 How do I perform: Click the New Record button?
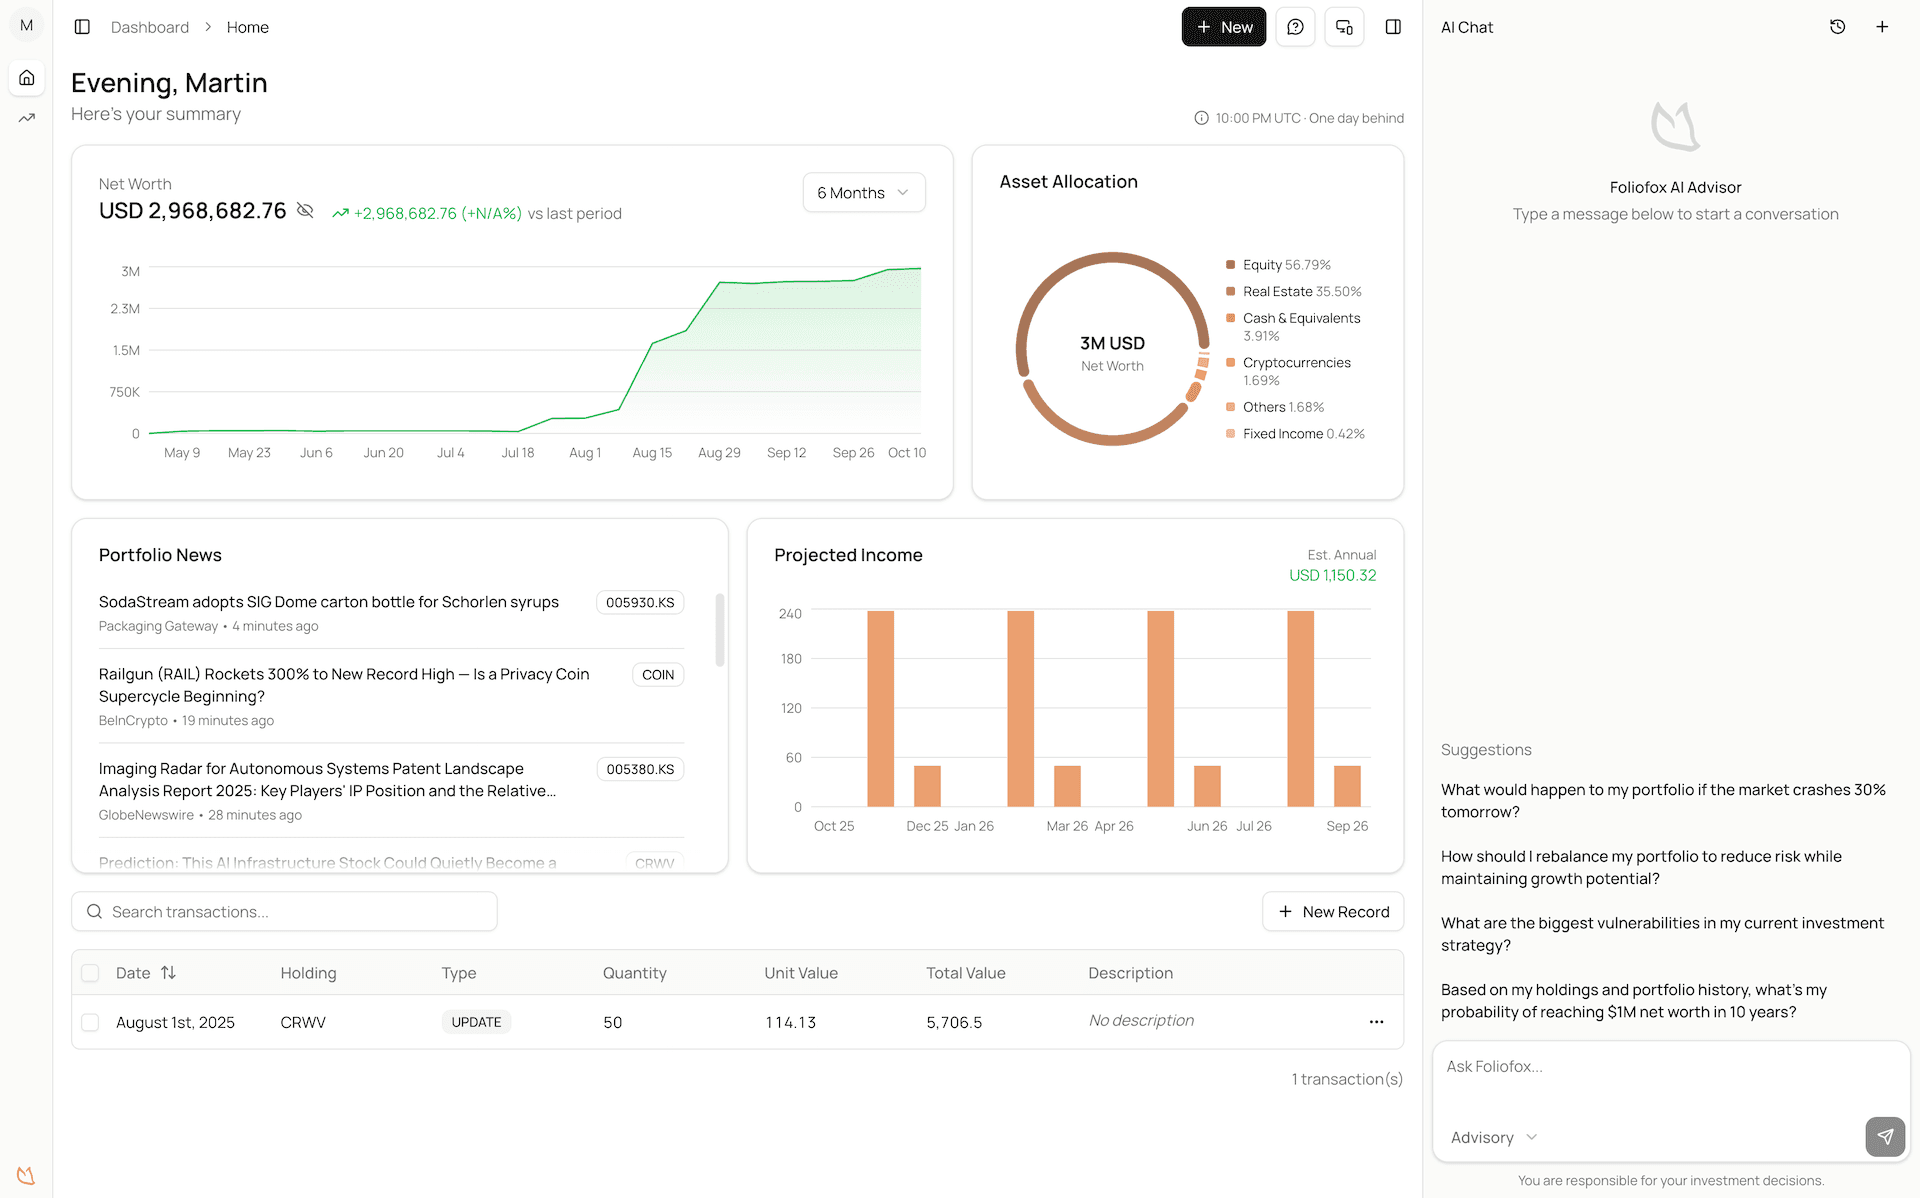tap(1332, 911)
